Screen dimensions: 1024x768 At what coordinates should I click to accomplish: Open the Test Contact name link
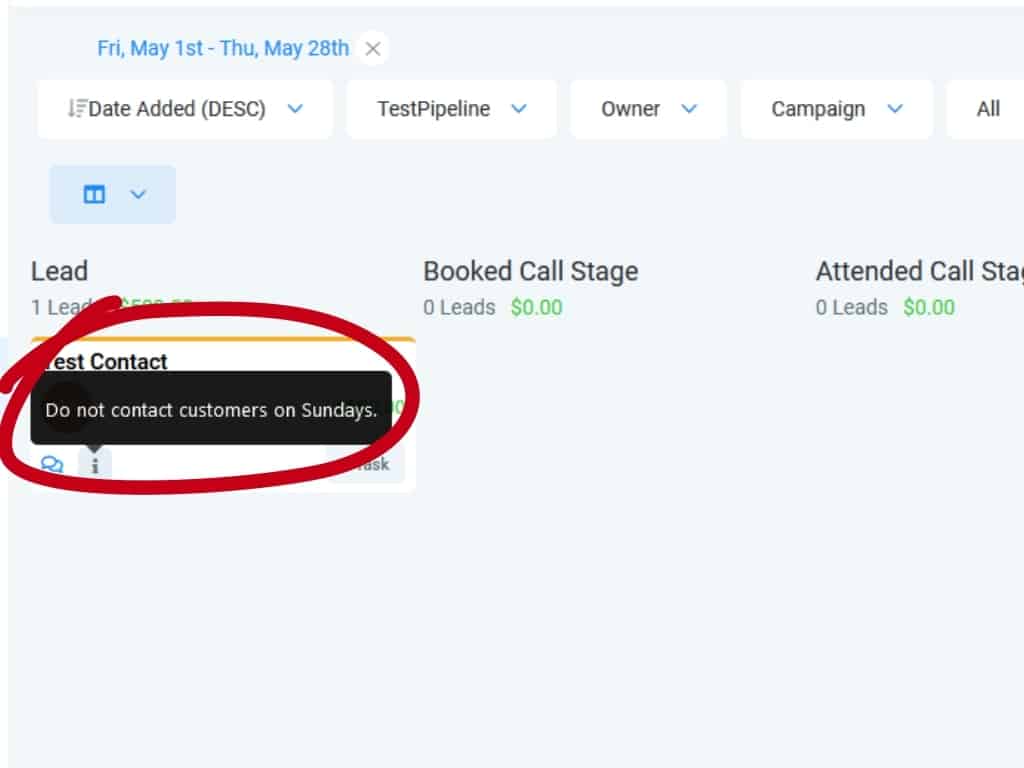(x=108, y=362)
